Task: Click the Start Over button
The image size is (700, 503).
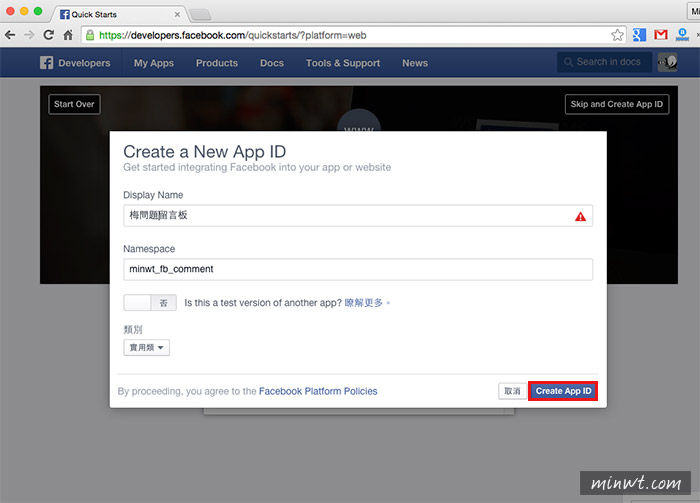Action: pyautogui.click(x=74, y=104)
